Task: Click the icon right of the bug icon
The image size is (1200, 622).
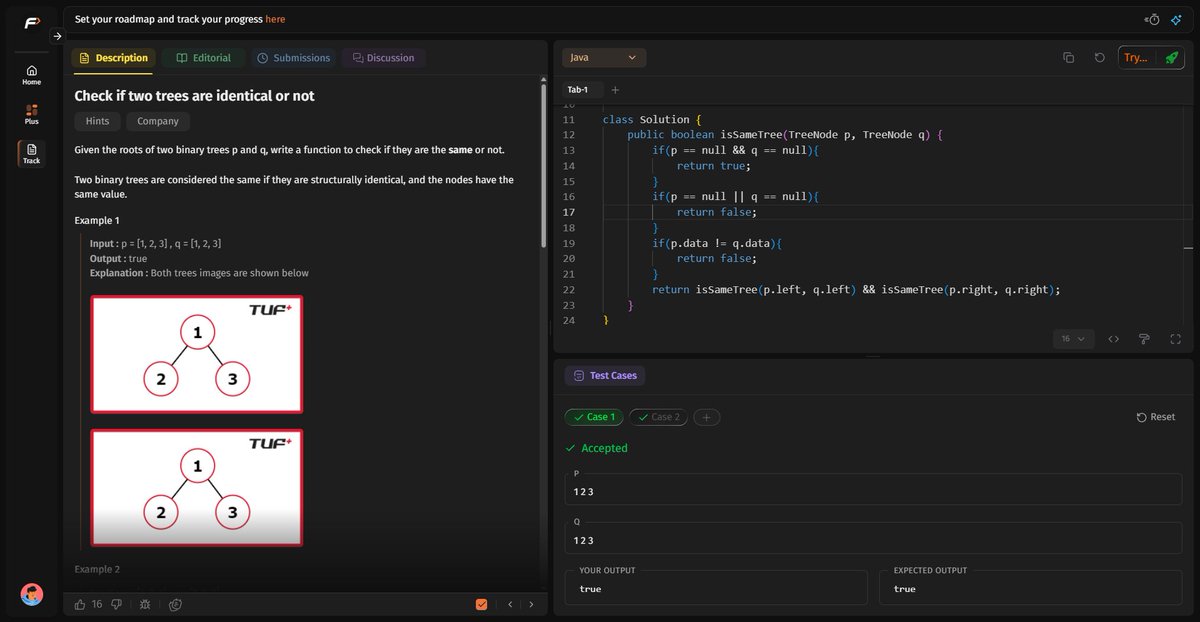Action: click(176, 604)
